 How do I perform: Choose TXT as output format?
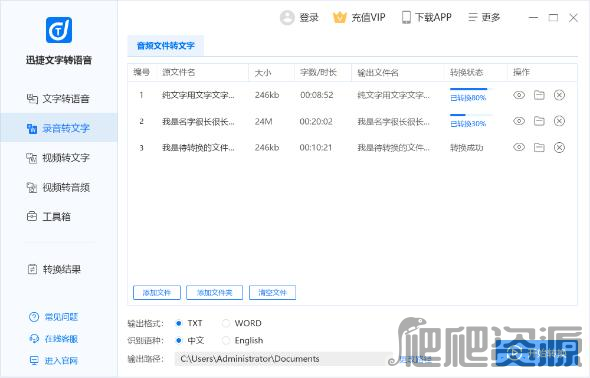coord(179,323)
